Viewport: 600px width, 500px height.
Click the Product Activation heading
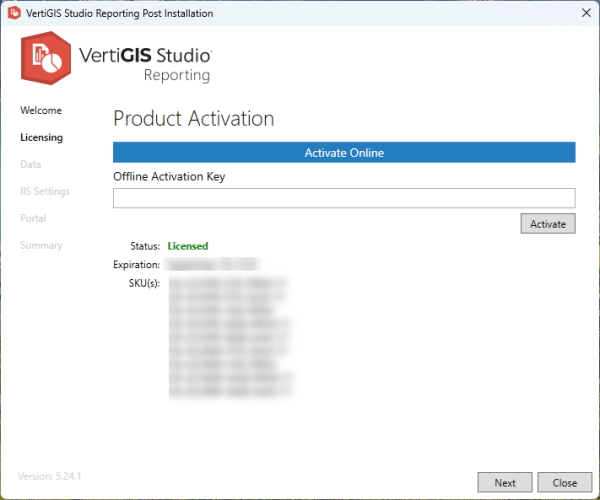click(x=193, y=118)
